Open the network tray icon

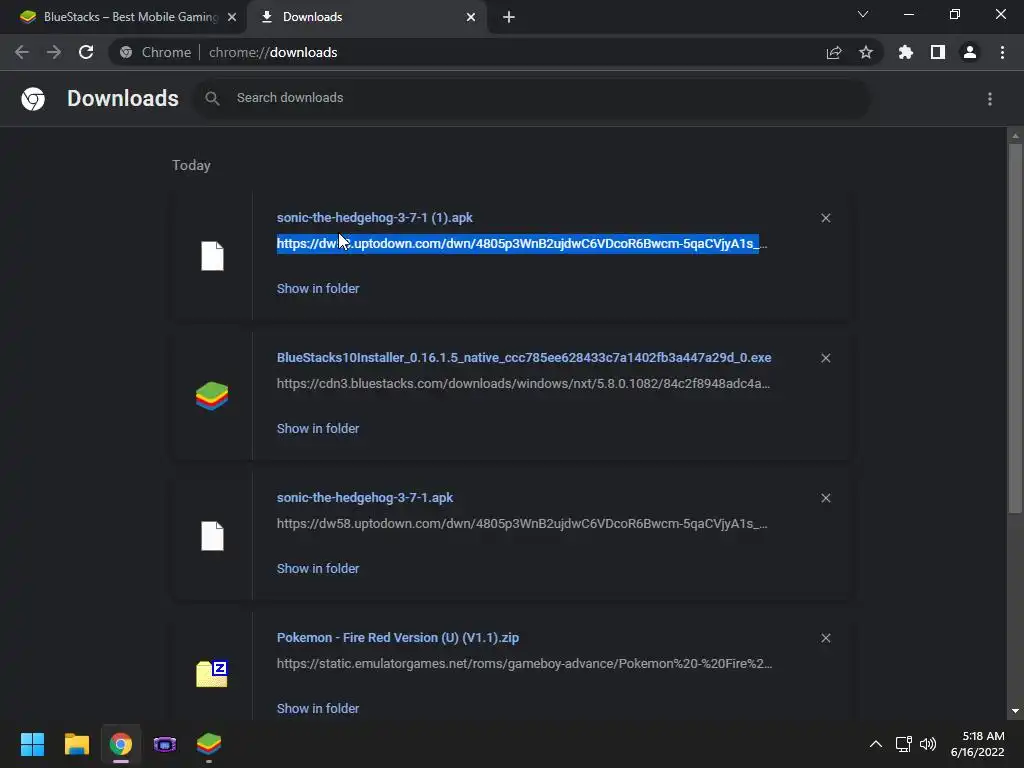904,744
